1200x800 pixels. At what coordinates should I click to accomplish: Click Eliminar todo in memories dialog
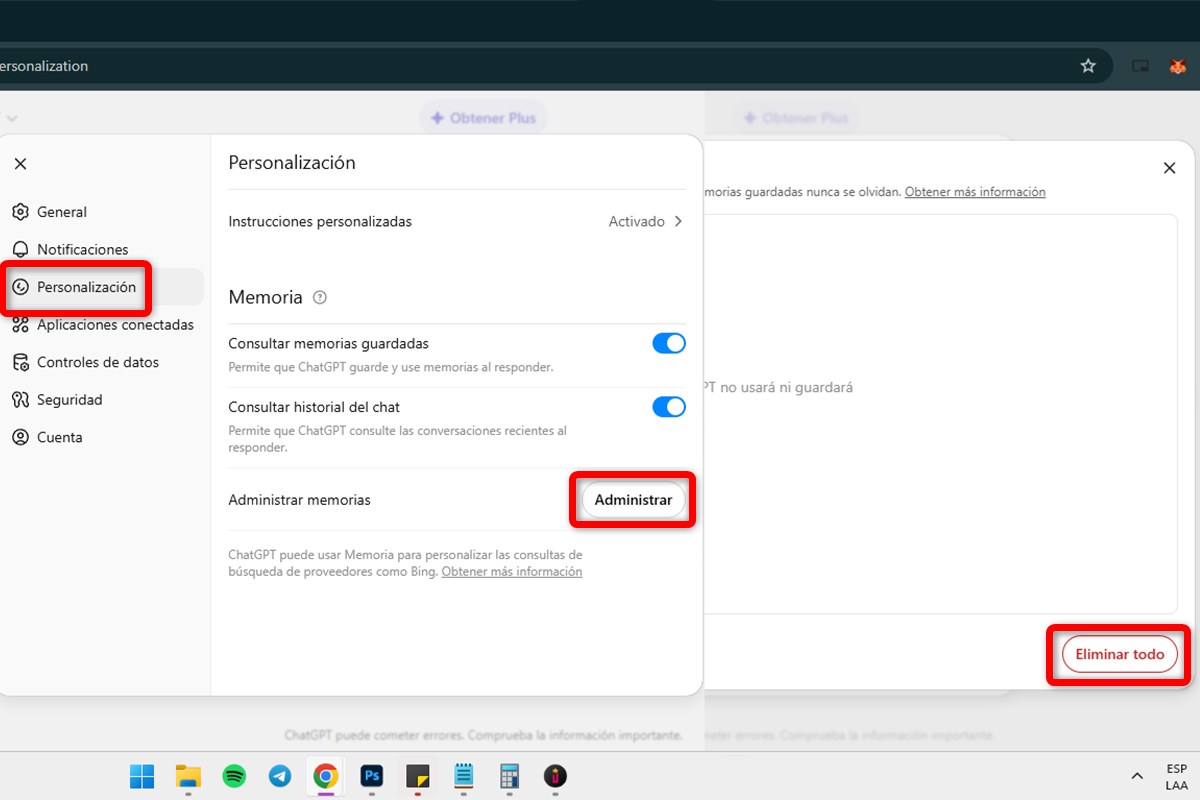pos(1120,654)
